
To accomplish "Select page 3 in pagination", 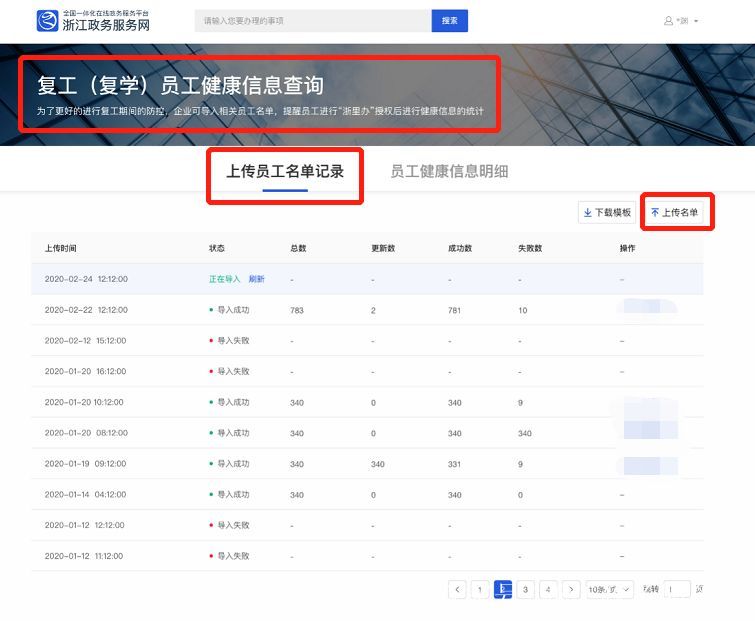I will 525,589.
